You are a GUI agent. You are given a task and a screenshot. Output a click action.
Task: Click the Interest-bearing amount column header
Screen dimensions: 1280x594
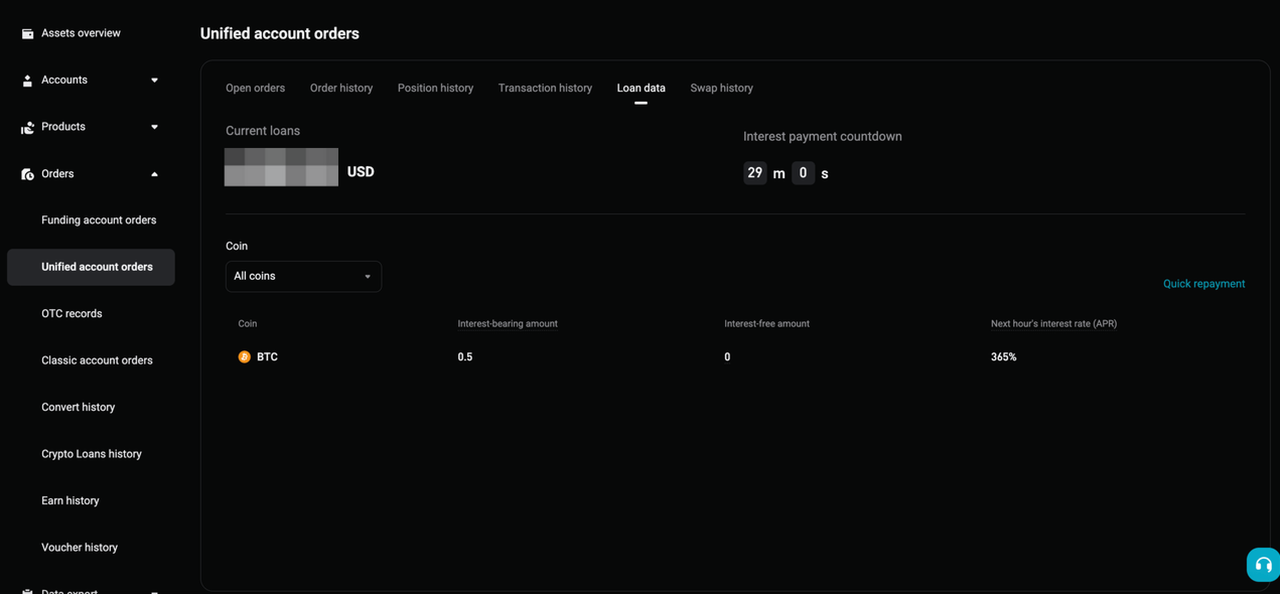[508, 324]
